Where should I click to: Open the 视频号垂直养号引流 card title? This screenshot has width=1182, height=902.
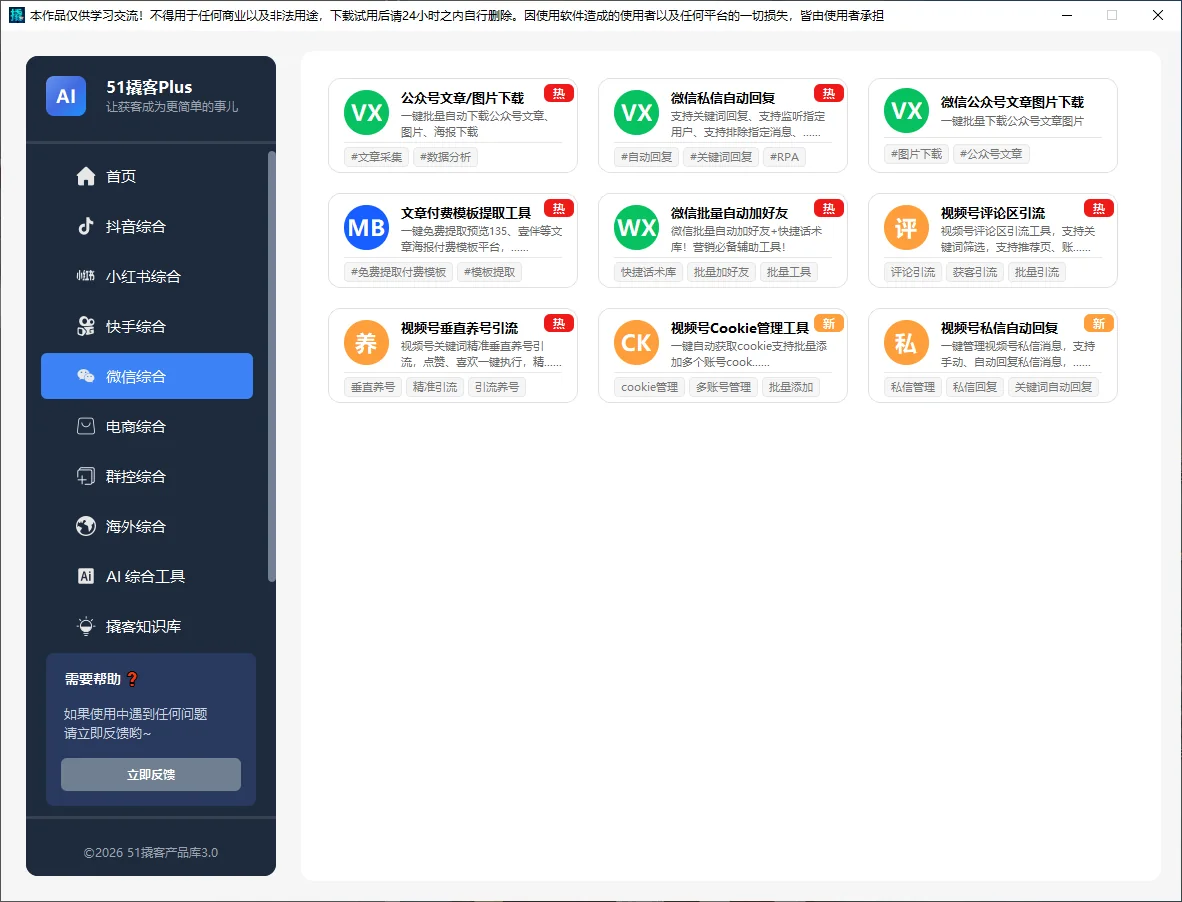459,328
